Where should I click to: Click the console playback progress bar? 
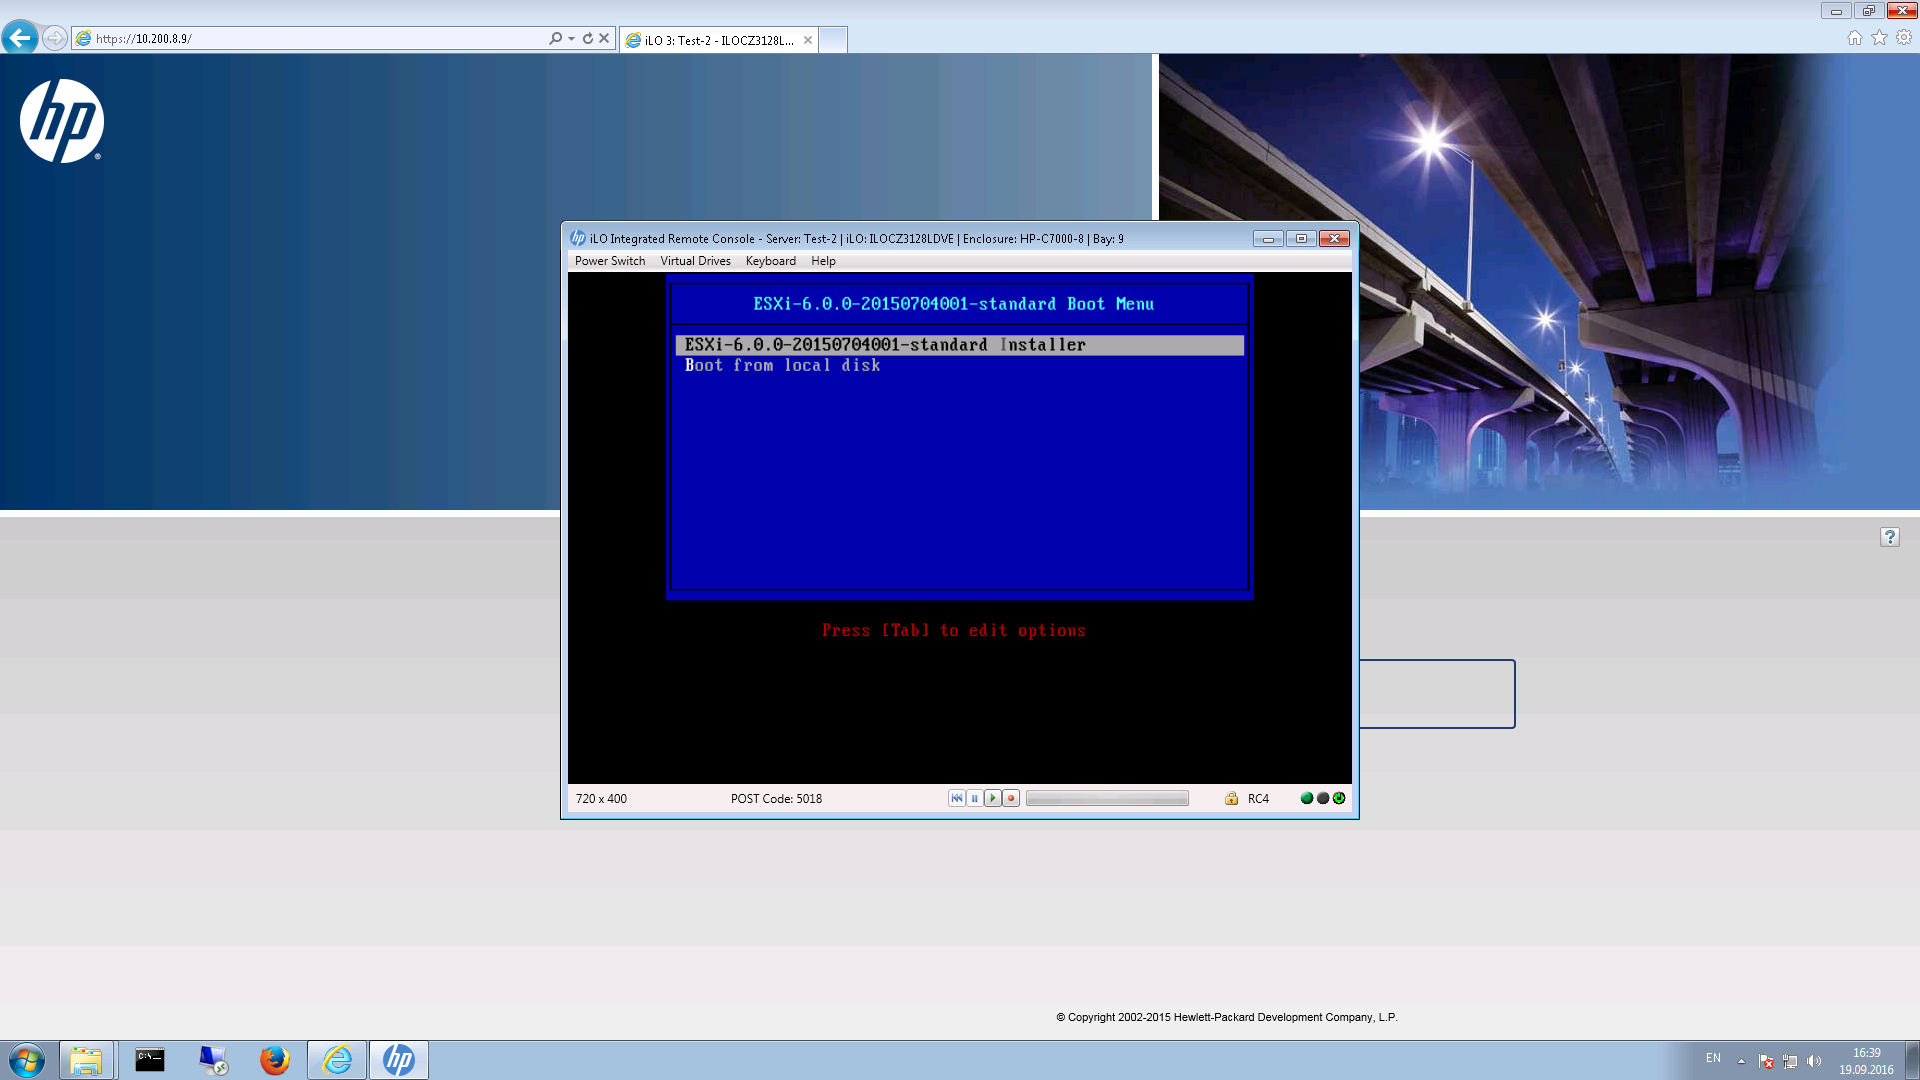[x=1107, y=798]
